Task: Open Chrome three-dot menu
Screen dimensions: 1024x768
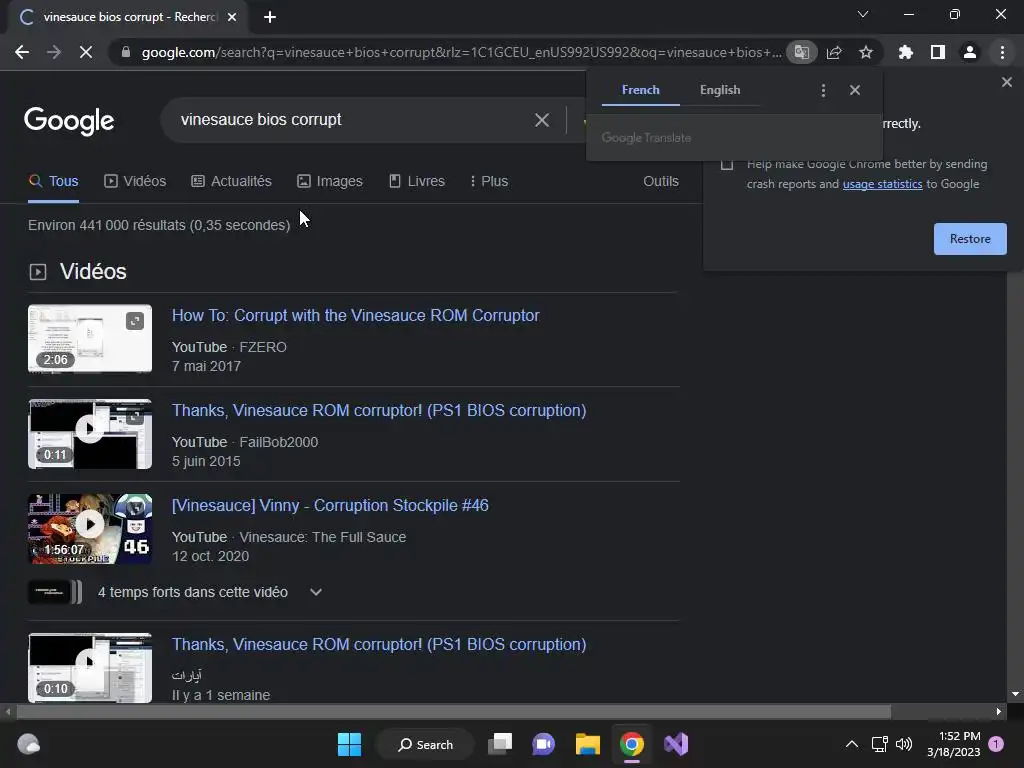Action: pos(1002,52)
